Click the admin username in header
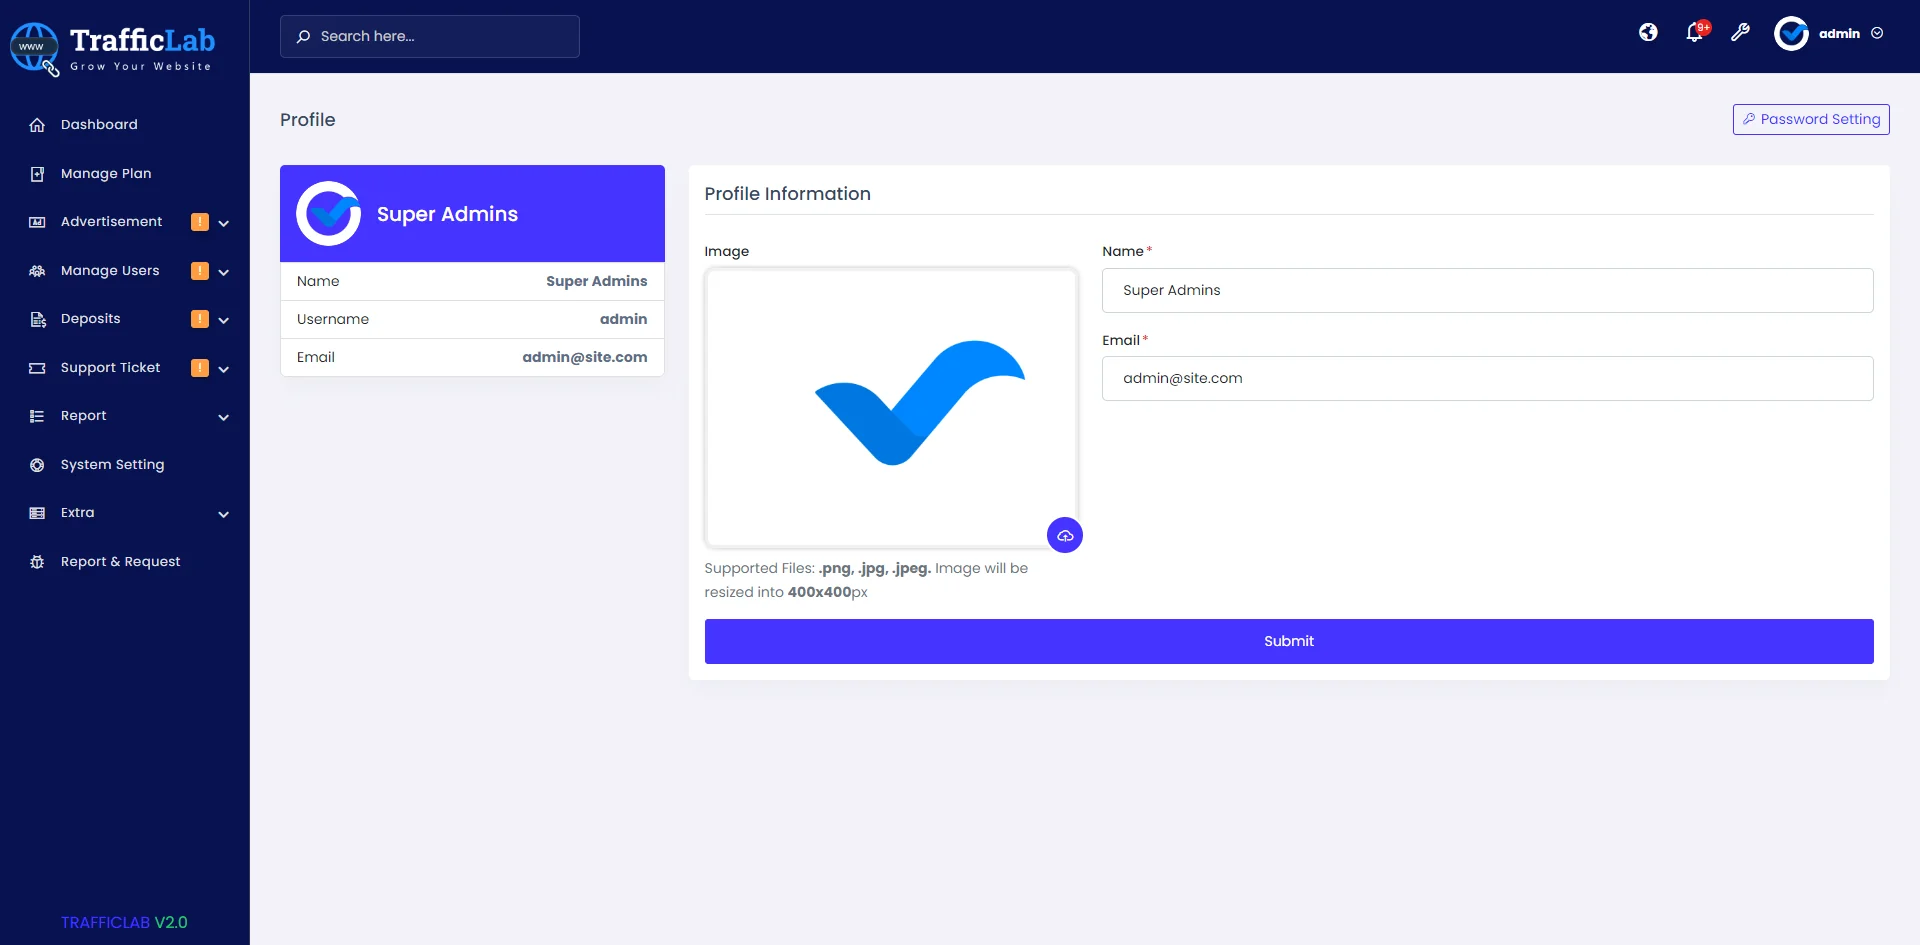The width and height of the screenshot is (1920, 945). 1839,33
